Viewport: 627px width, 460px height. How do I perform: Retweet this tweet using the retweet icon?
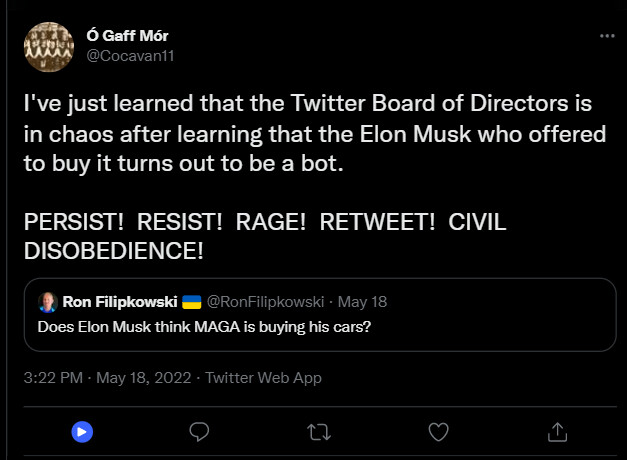click(x=320, y=431)
